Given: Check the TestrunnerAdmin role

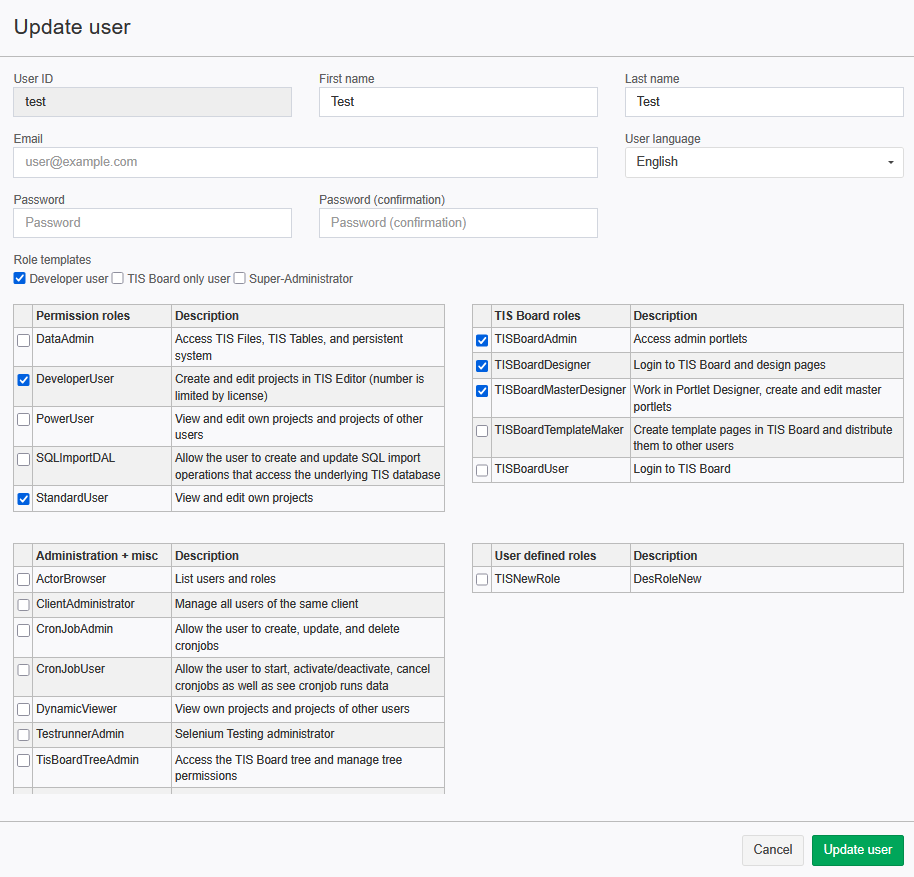Looking at the screenshot, I should click(23, 735).
